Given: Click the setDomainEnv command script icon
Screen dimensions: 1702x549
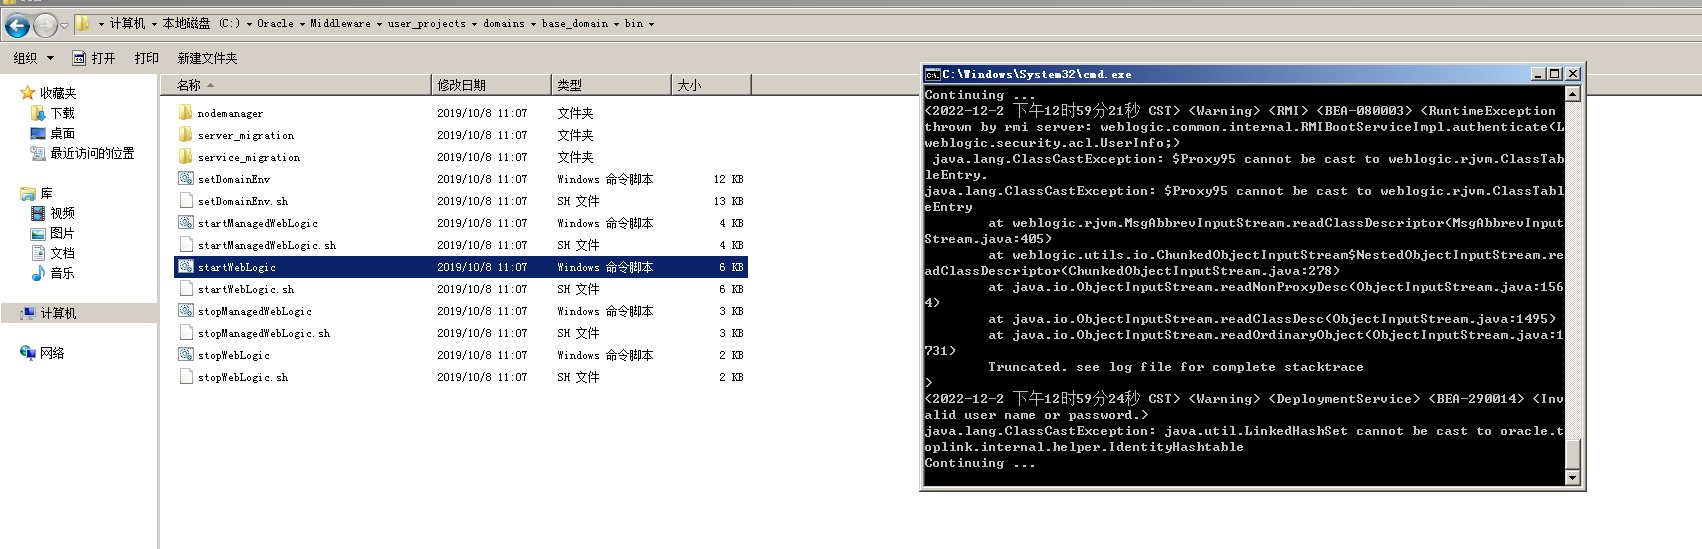Looking at the screenshot, I should [186, 178].
